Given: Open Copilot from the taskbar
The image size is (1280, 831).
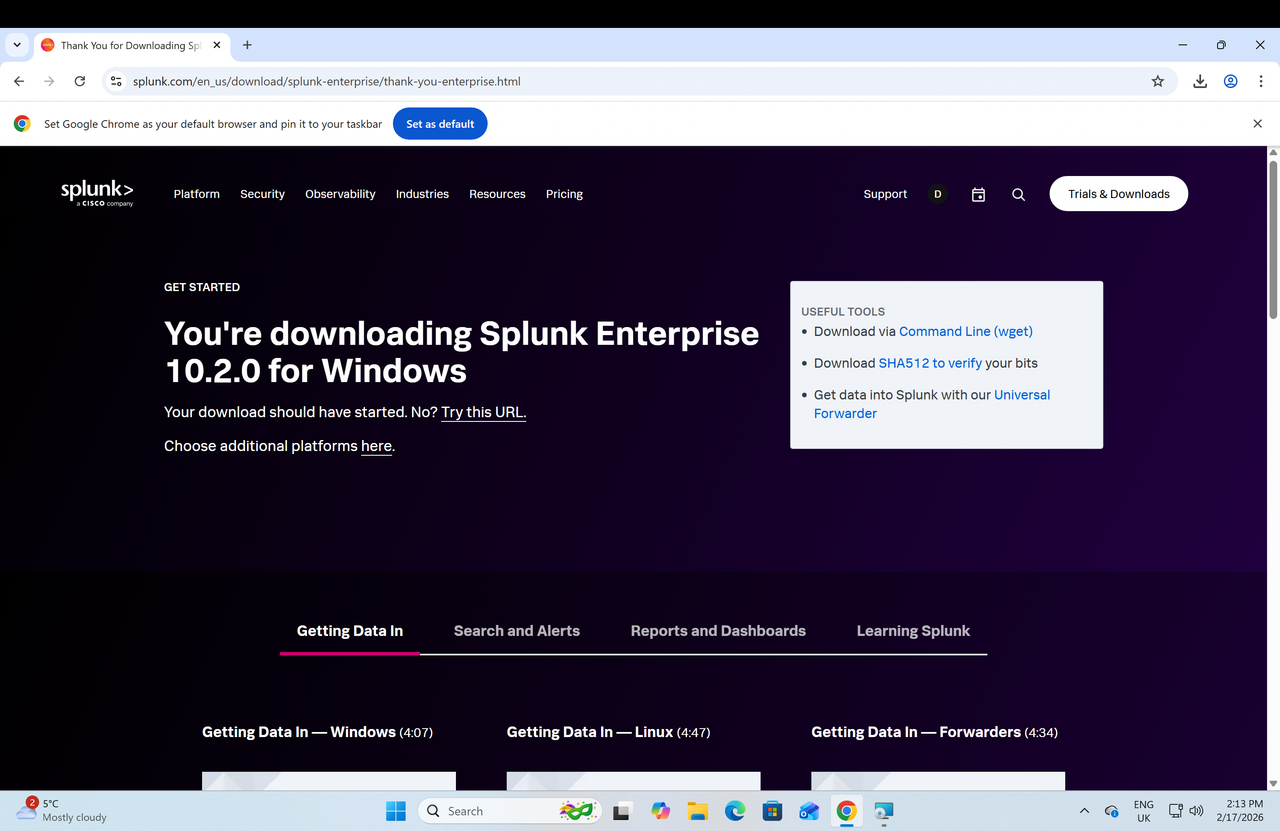Looking at the screenshot, I should point(660,811).
